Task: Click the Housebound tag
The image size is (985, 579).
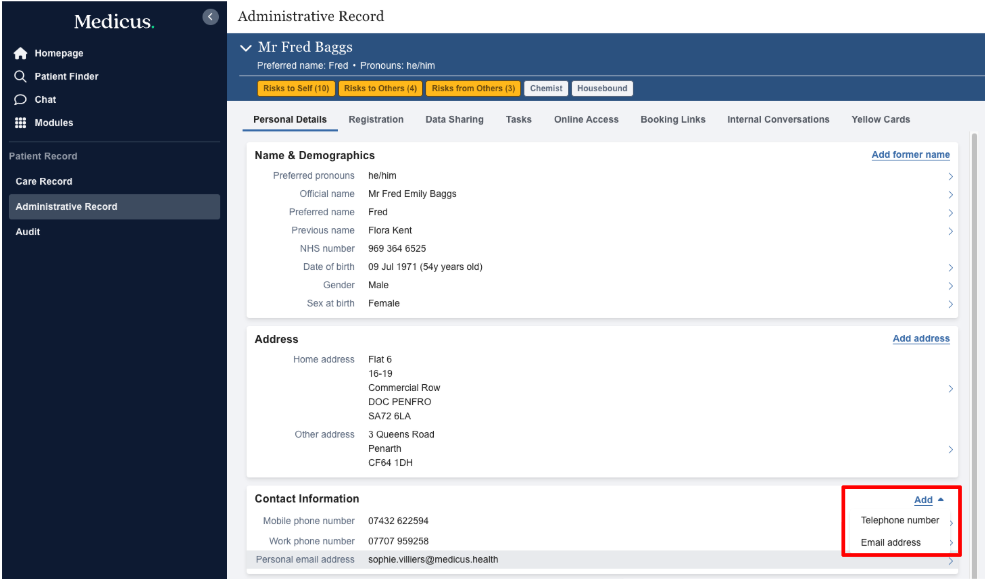Action: [x=602, y=89]
